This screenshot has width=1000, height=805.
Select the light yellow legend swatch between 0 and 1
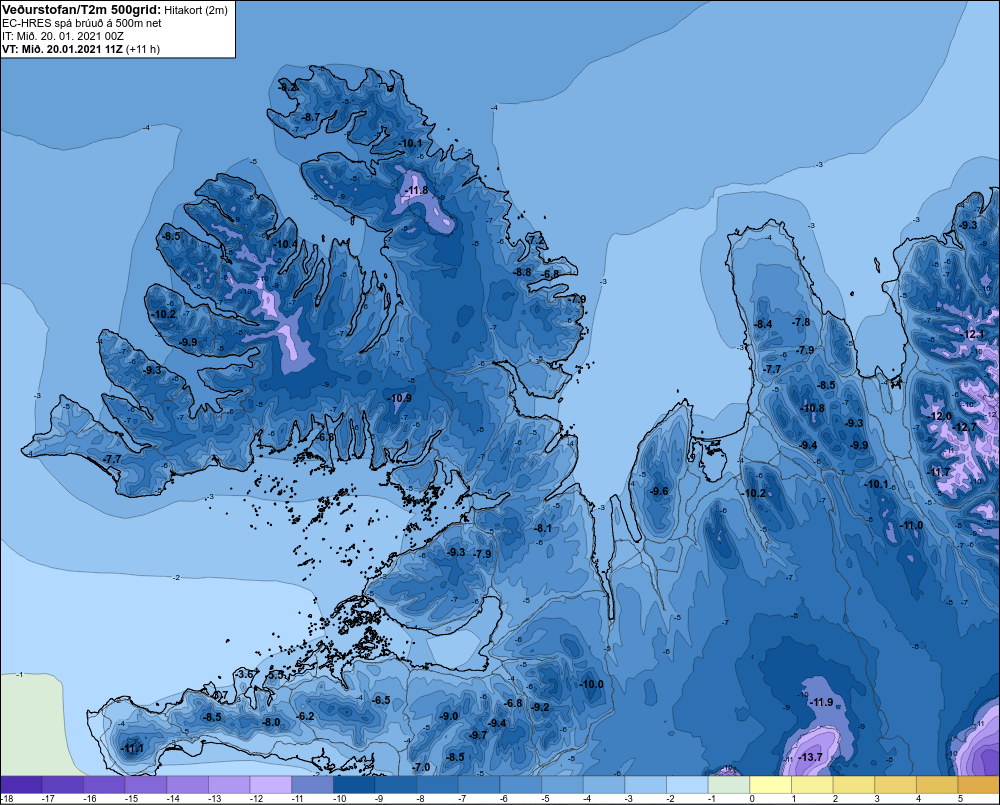(x=770, y=785)
